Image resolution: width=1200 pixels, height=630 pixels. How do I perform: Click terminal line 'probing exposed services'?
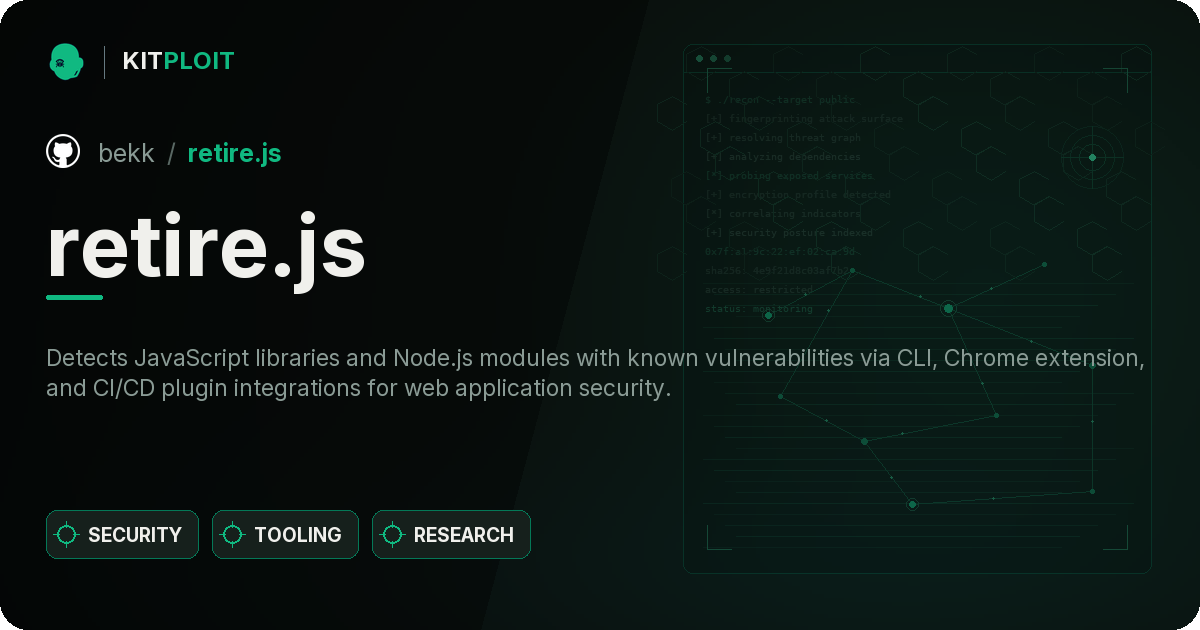coord(789,176)
